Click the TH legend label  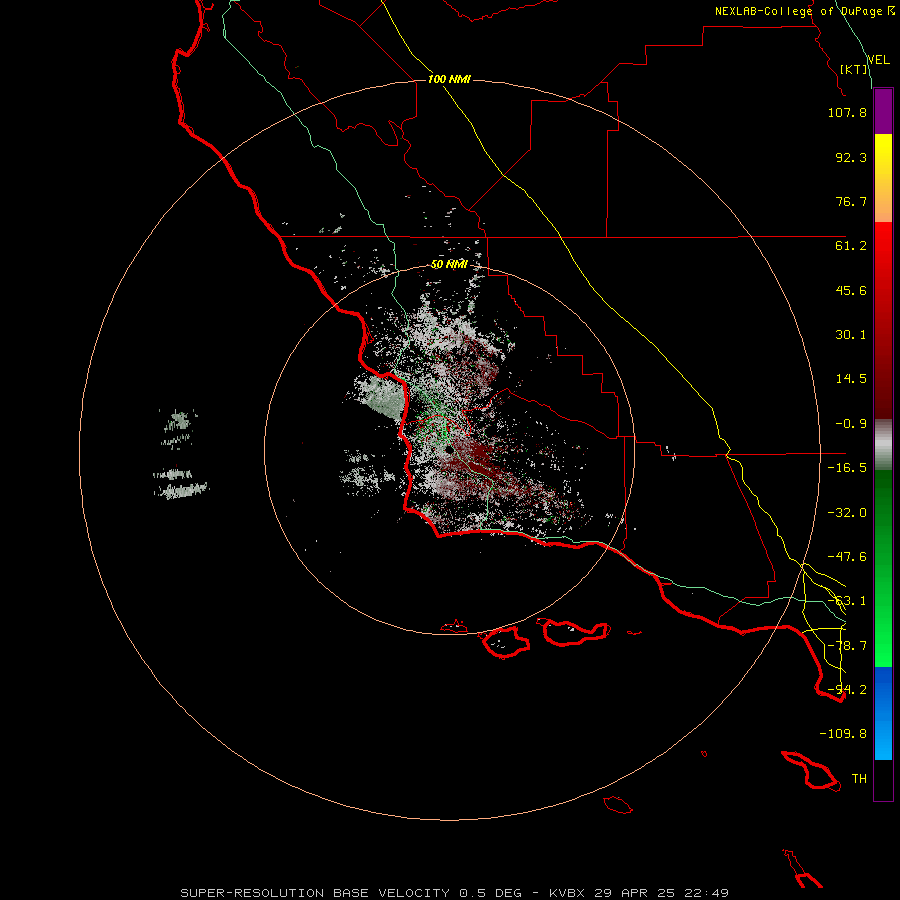pos(859,779)
